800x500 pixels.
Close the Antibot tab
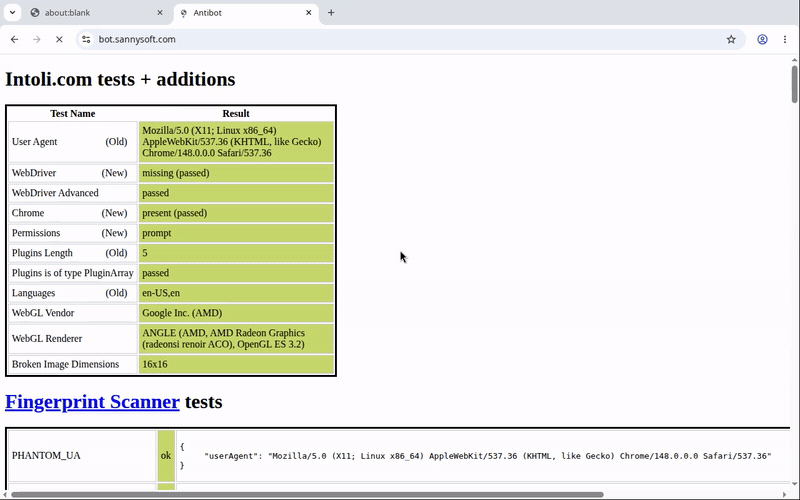(x=309, y=13)
